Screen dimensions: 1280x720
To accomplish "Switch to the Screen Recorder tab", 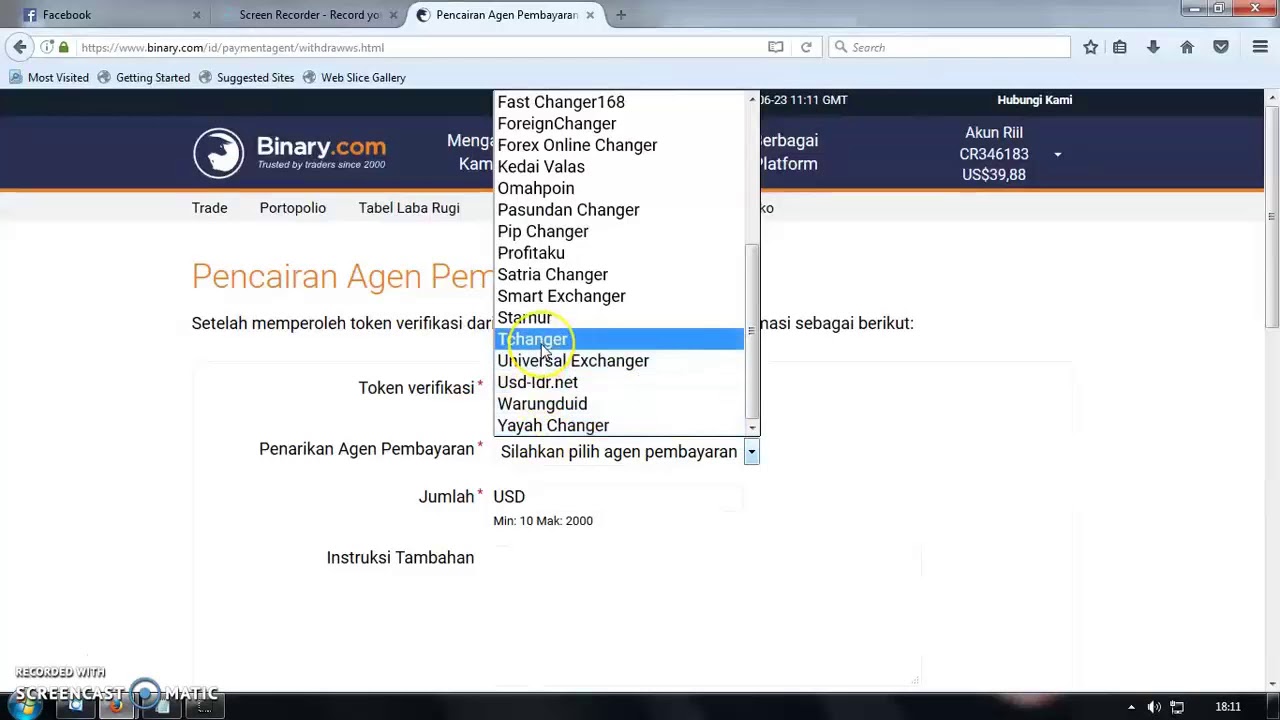I will [x=309, y=15].
